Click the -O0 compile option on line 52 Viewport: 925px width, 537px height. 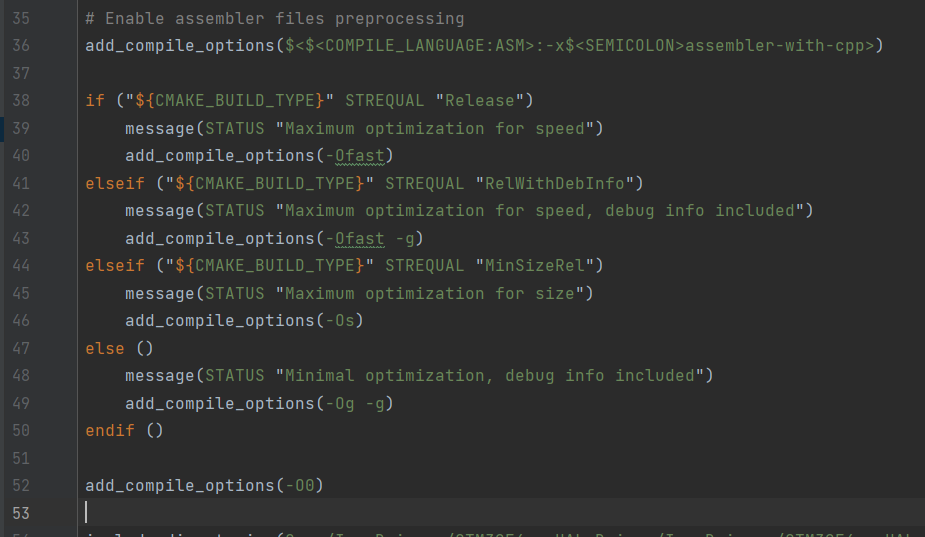[300, 486]
